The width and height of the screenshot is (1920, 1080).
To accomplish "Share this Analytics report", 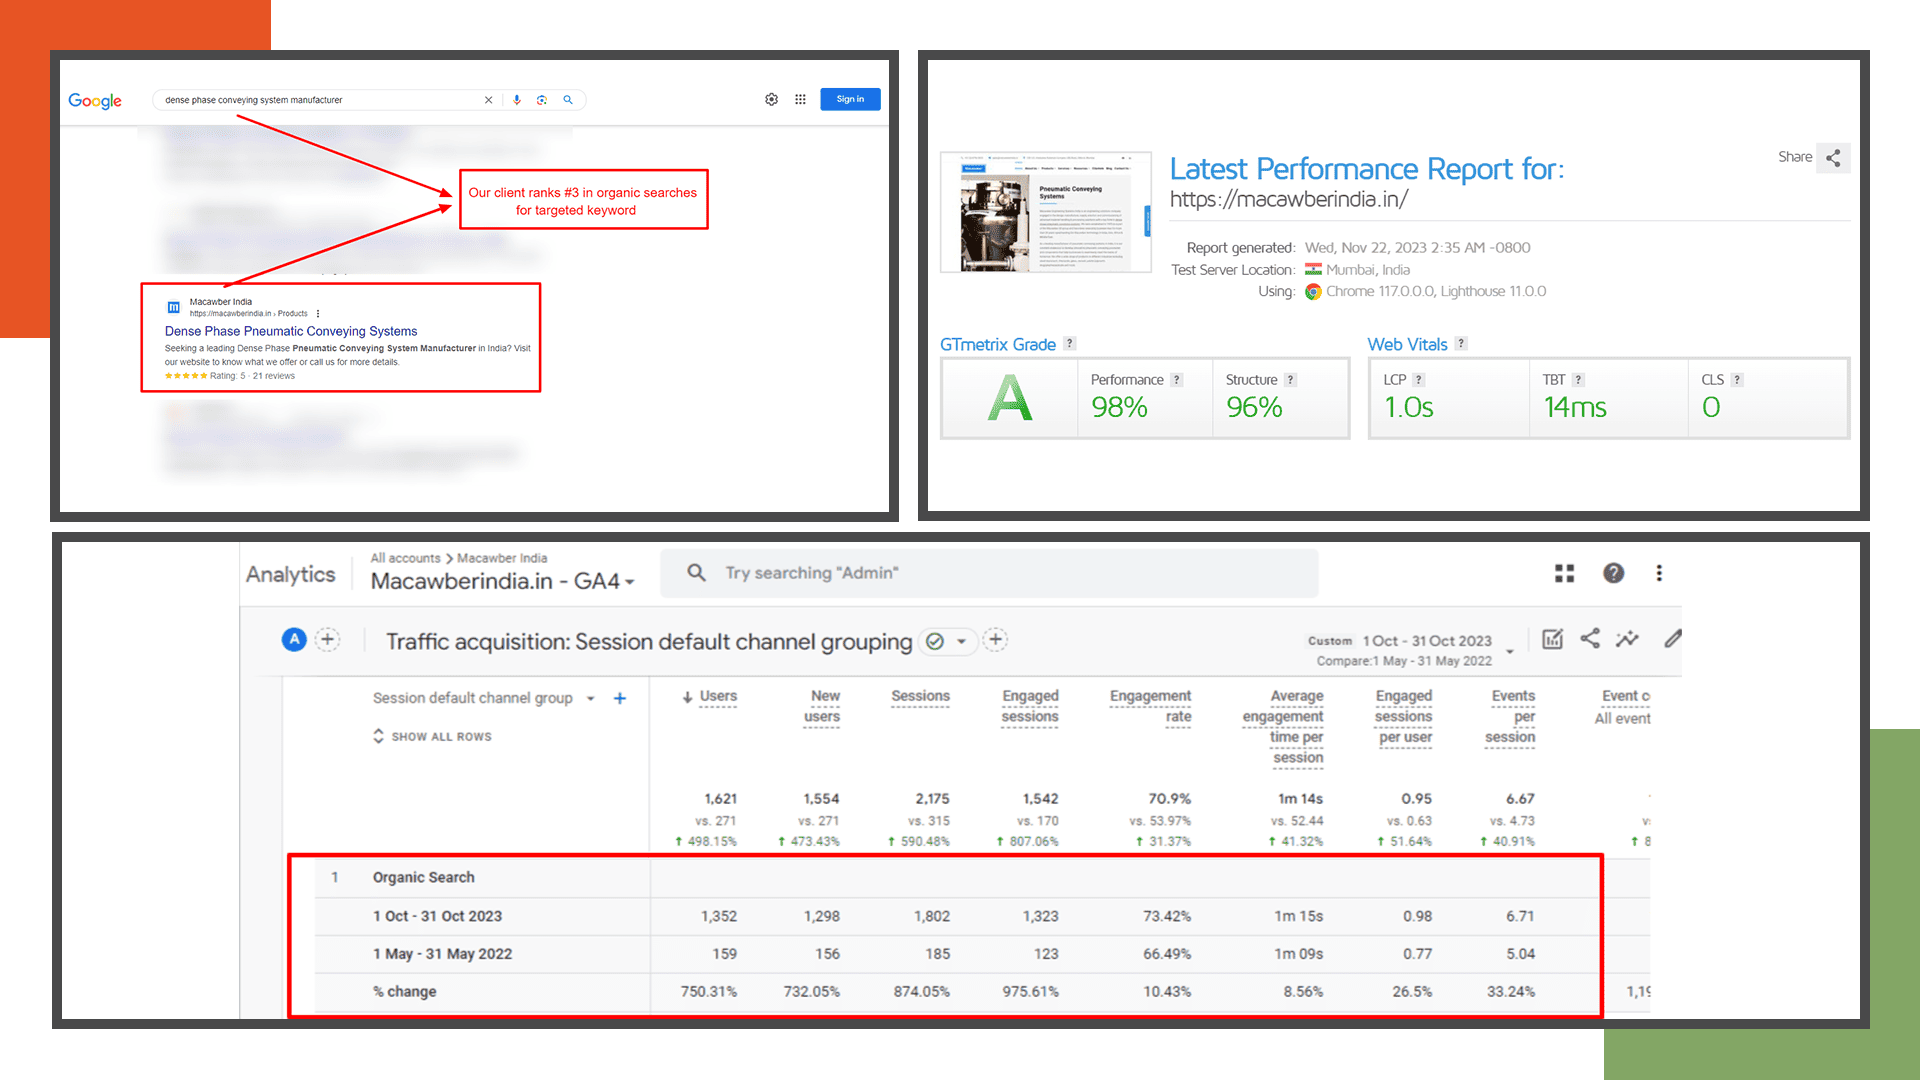I will click(x=1590, y=638).
